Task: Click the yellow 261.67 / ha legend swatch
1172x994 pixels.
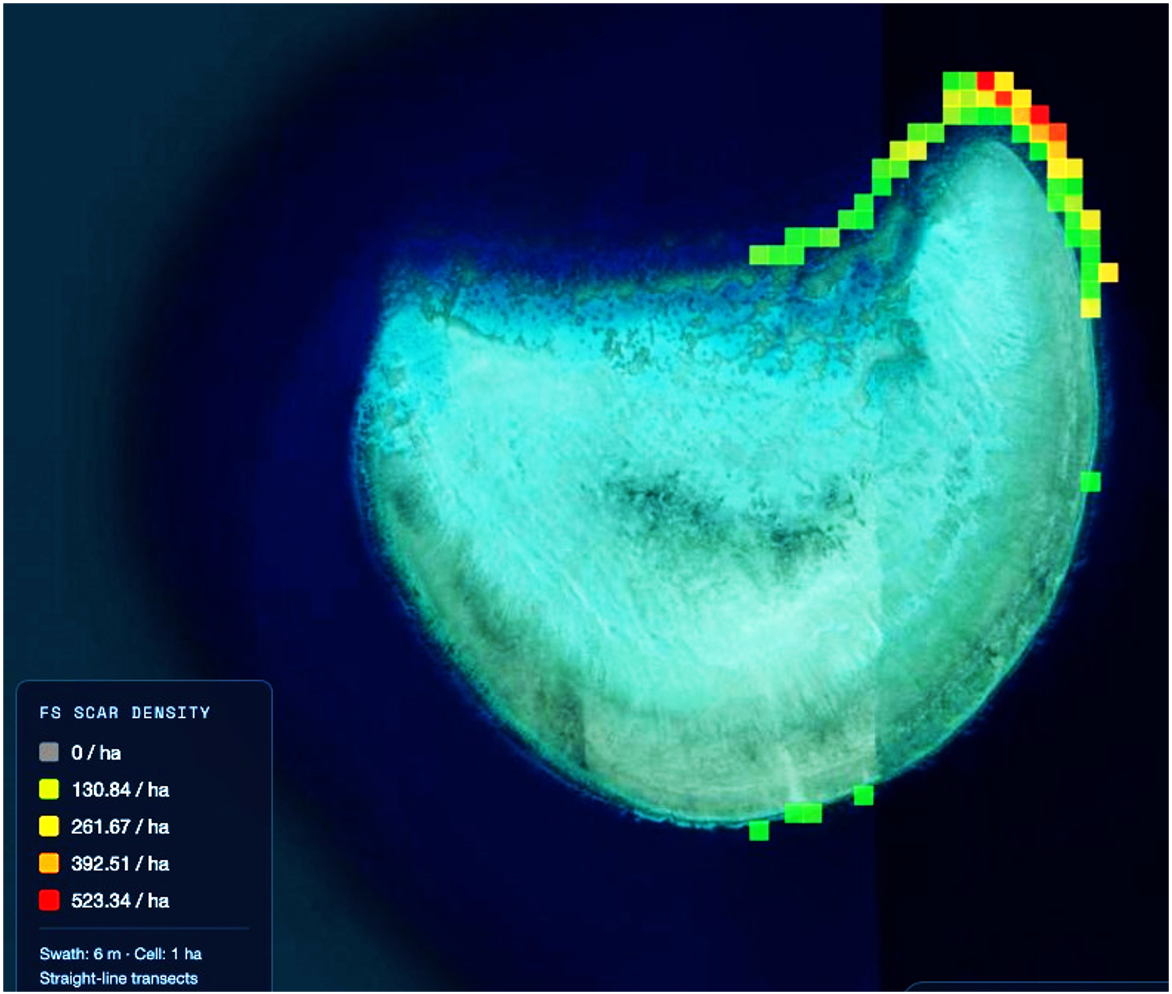Action: point(49,826)
